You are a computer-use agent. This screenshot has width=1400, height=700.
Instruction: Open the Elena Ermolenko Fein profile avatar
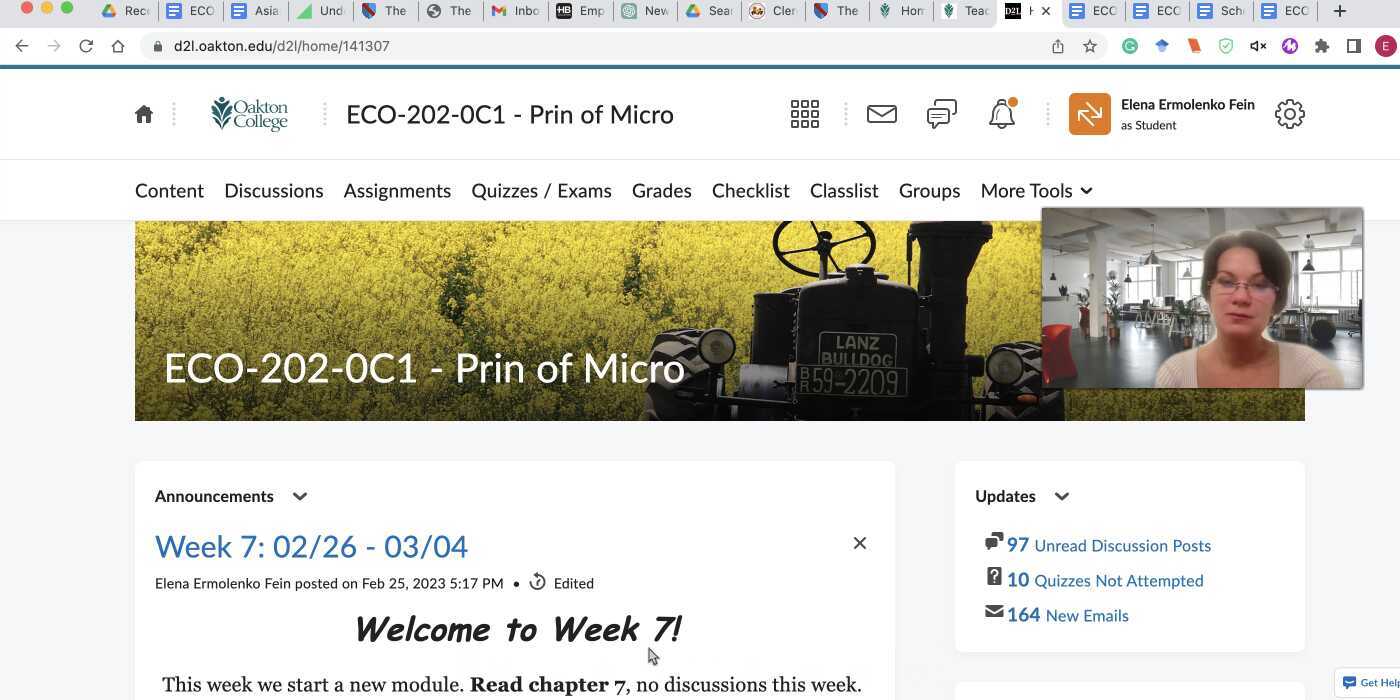click(x=1089, y=113)
